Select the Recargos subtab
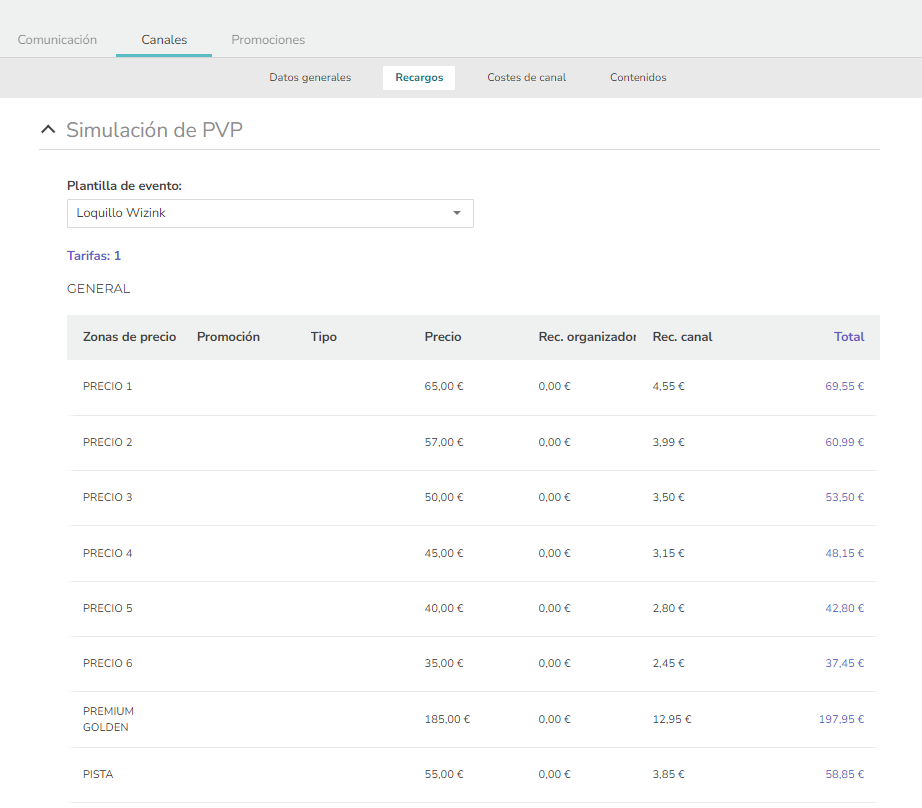The height and width of the screenshot is (808, 922). 419,78
